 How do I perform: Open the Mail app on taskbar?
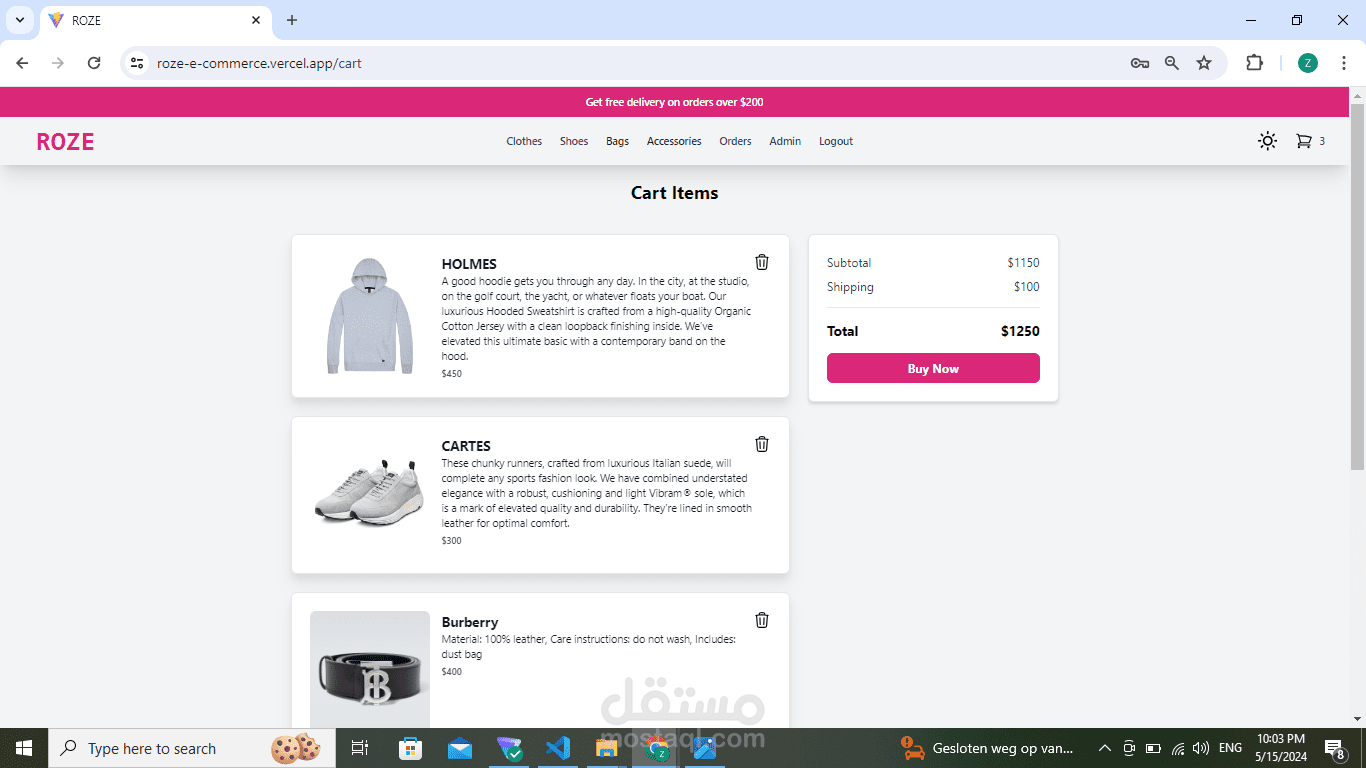pyautogui.click(x=460, y=748)
